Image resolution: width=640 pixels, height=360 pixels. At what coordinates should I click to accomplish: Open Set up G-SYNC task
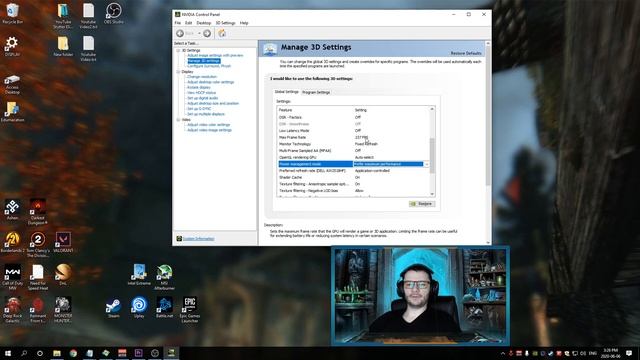tap(199, 109)
